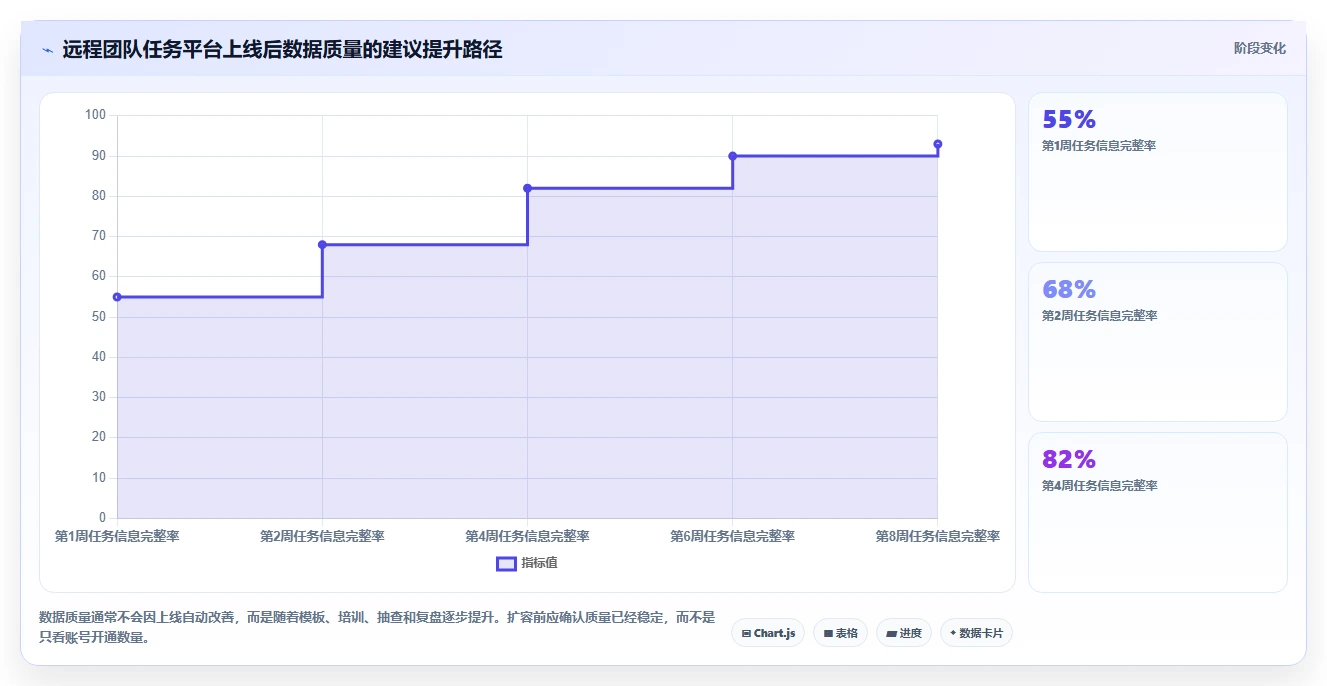This screenshot has height=686, width=1327.
Task: Open the 55% 第1周 stat card
Action: [1158, 172]
